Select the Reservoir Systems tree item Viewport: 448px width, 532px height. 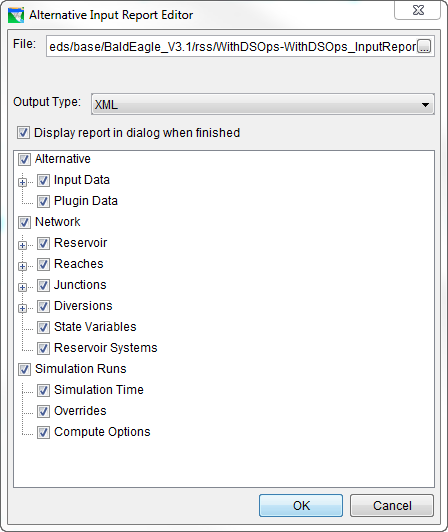click(106, 348)
